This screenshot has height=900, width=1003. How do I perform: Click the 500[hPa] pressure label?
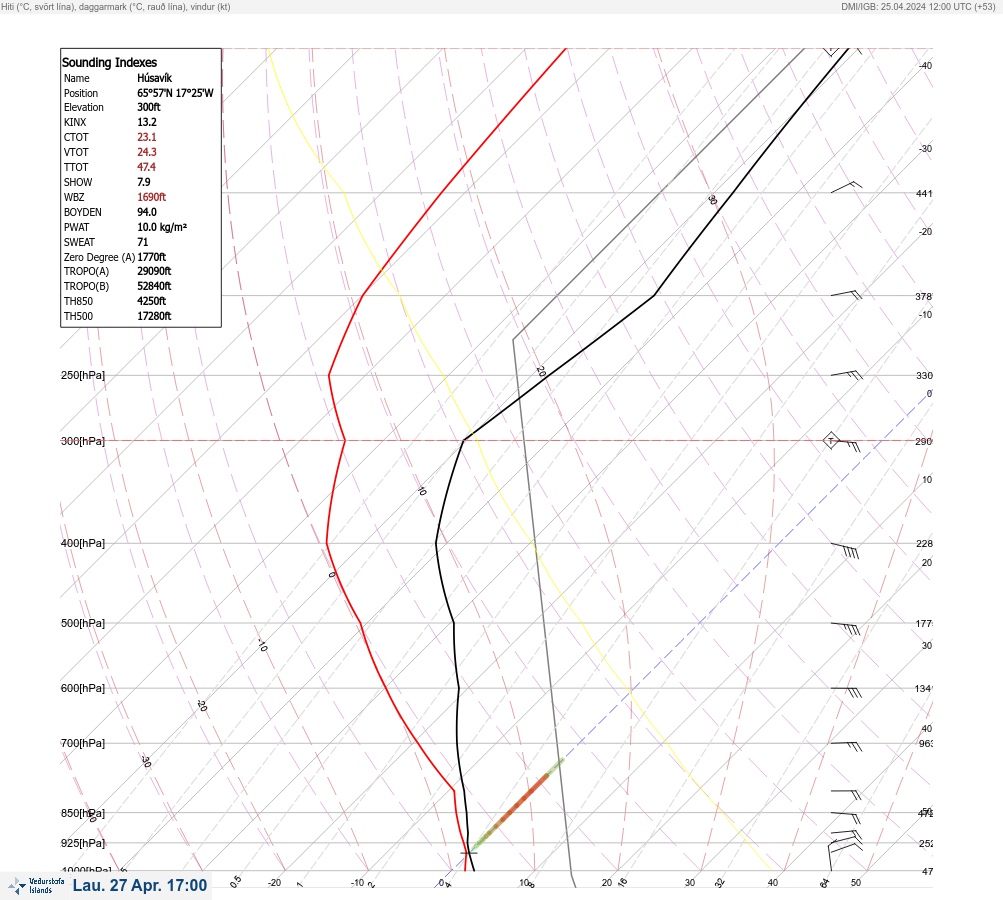(x=83, y=623)
